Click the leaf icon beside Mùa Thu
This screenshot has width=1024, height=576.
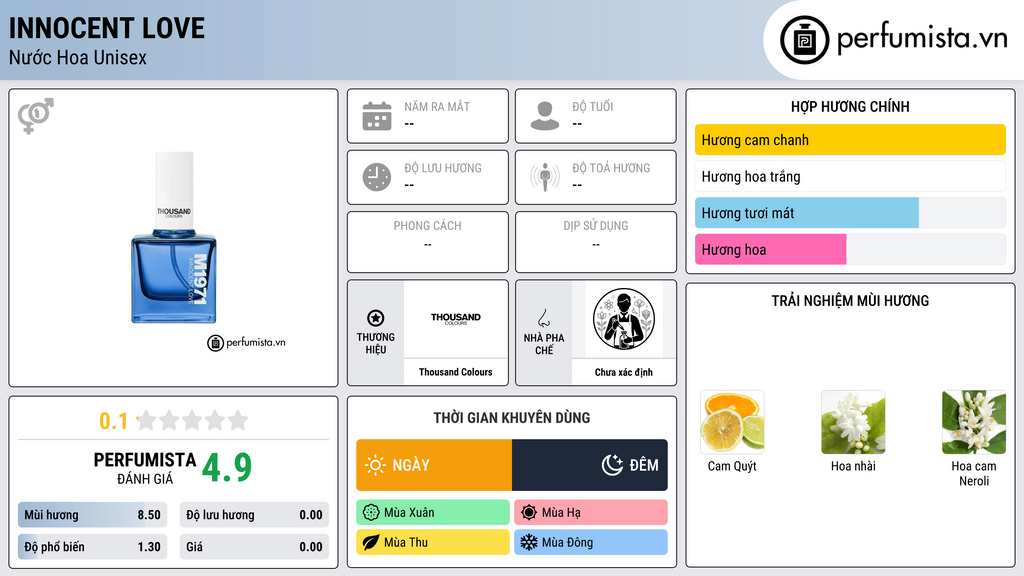(371, 542)
